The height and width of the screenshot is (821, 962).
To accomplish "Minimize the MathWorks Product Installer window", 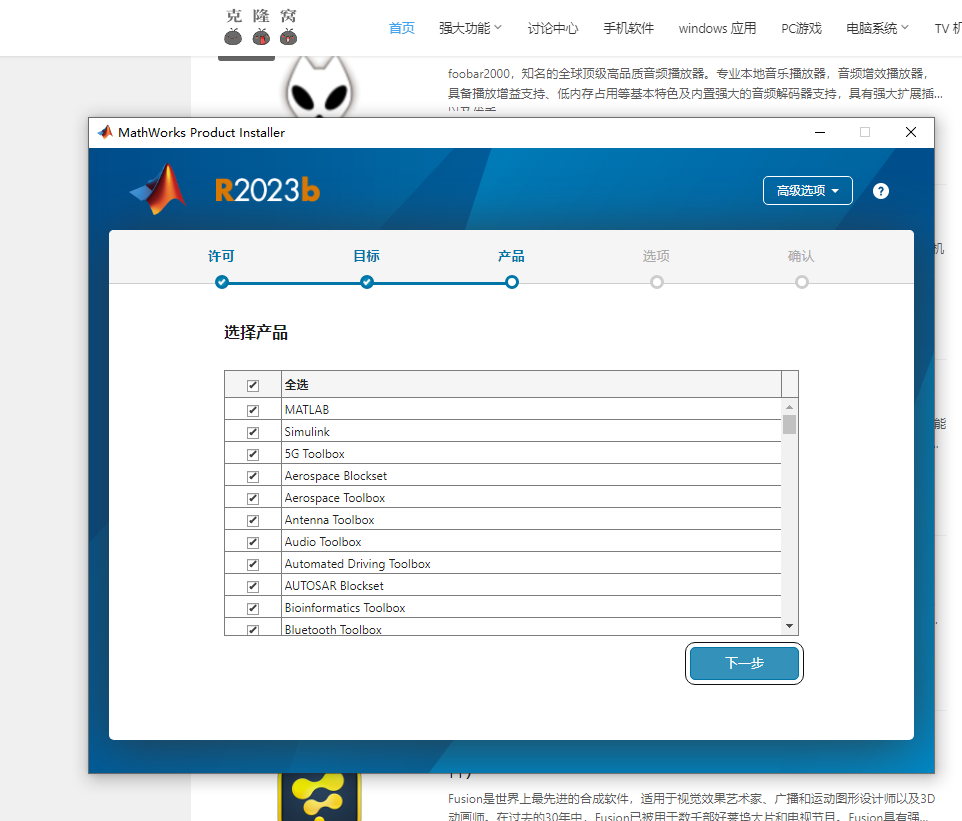I will pos(820,133).
